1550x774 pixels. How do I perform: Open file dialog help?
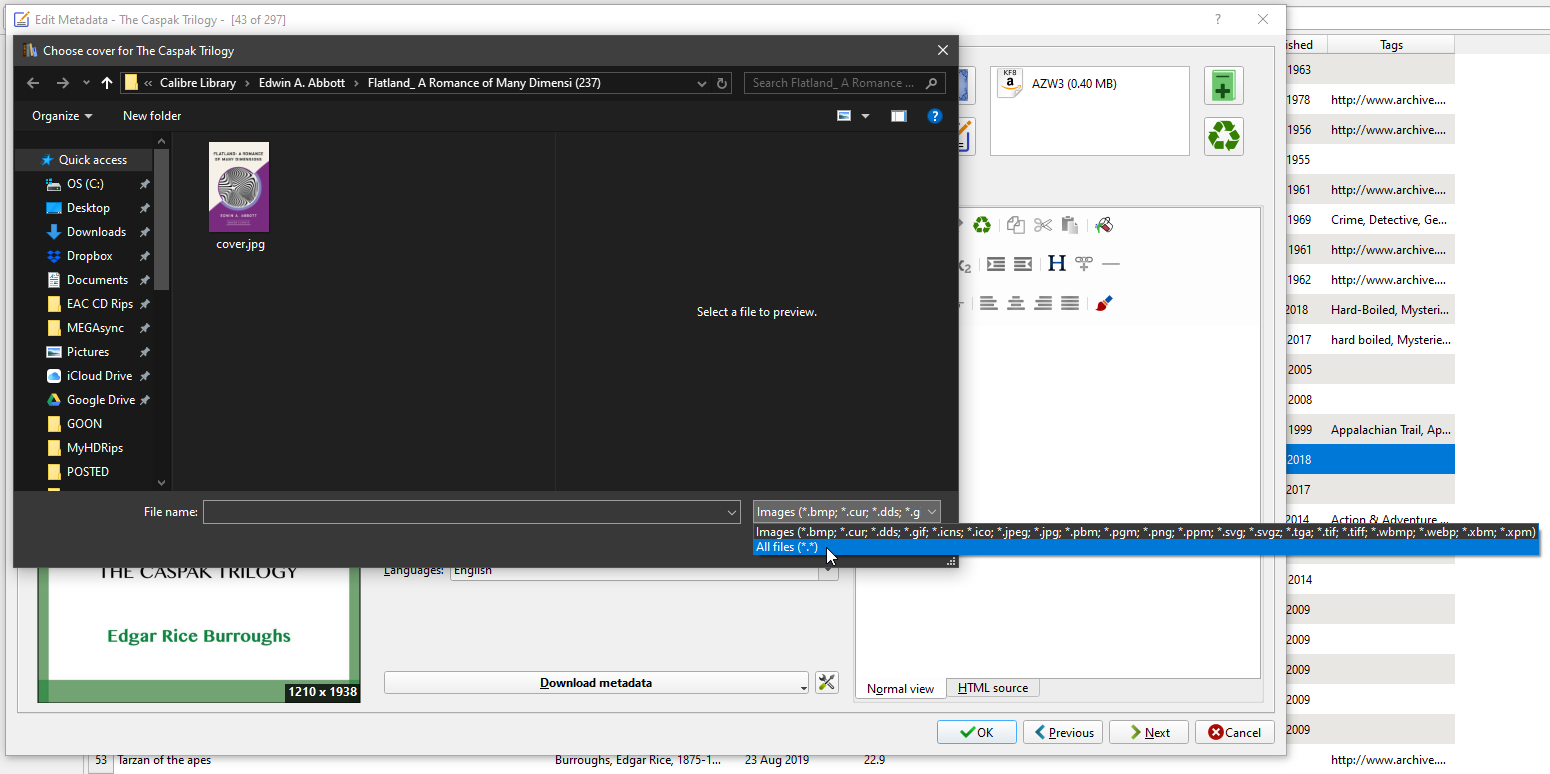pos(935,116)
